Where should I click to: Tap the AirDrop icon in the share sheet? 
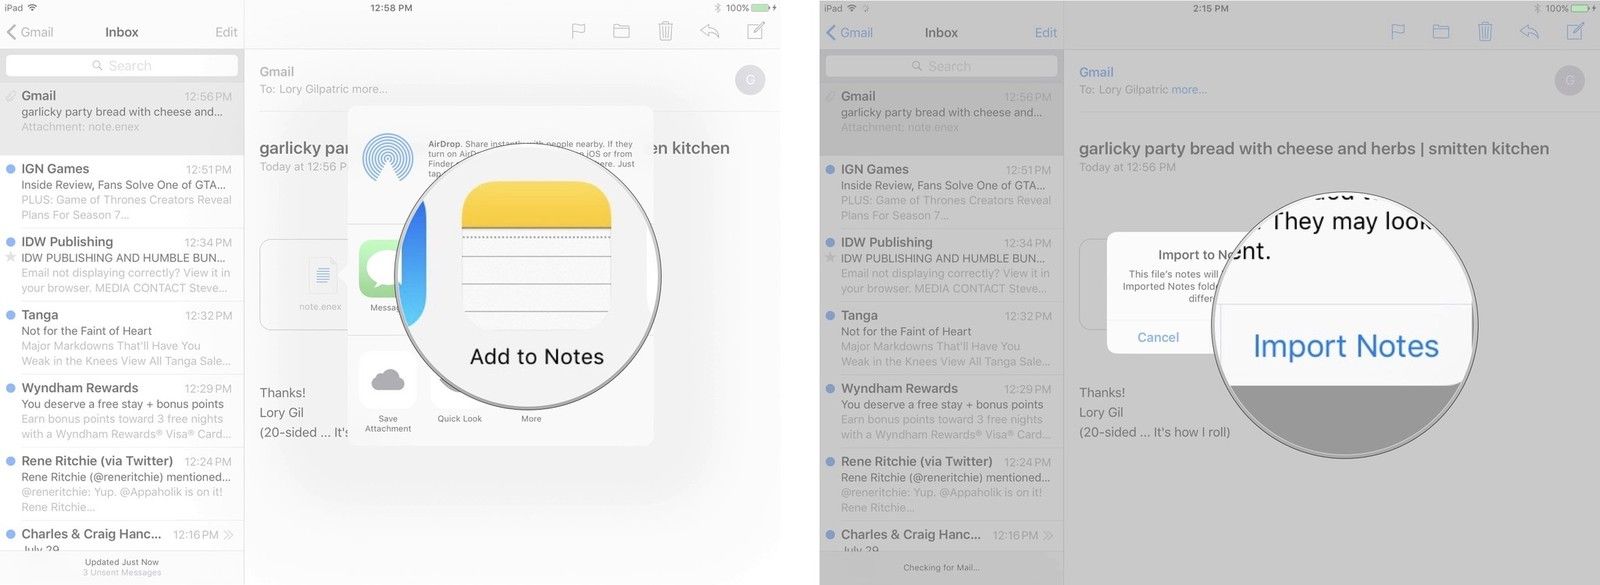tap(388, 158)
